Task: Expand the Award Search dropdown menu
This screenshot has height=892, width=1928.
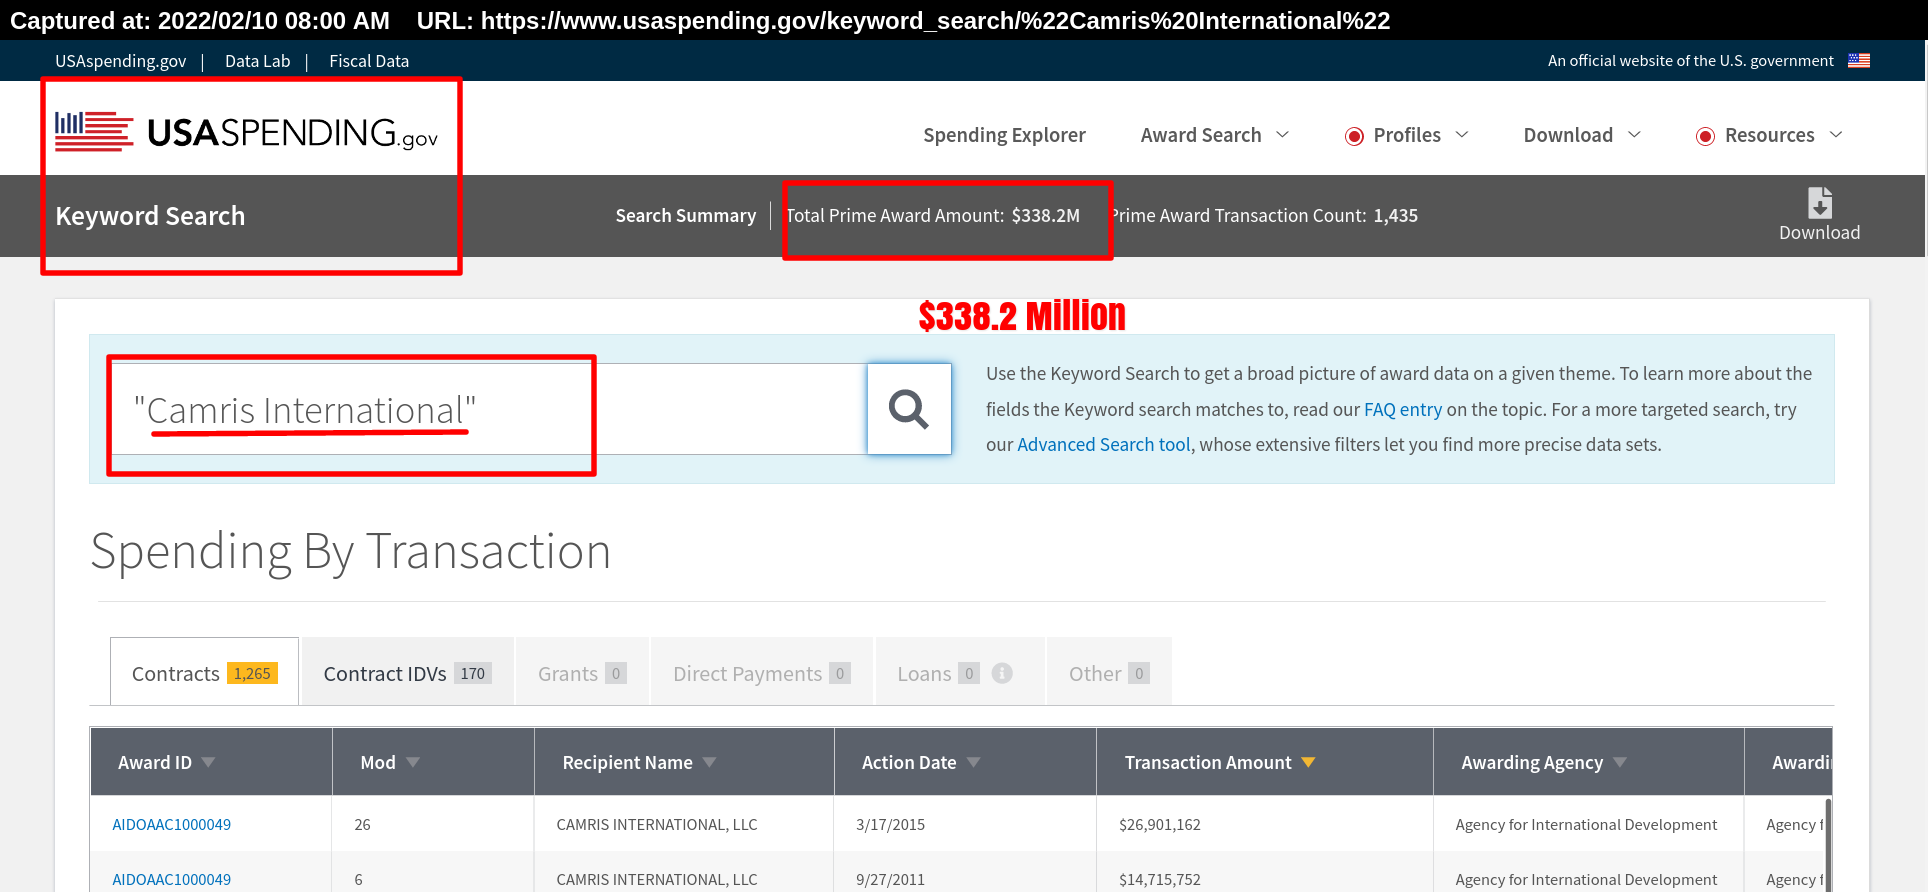Action: tap(1215, 135)
